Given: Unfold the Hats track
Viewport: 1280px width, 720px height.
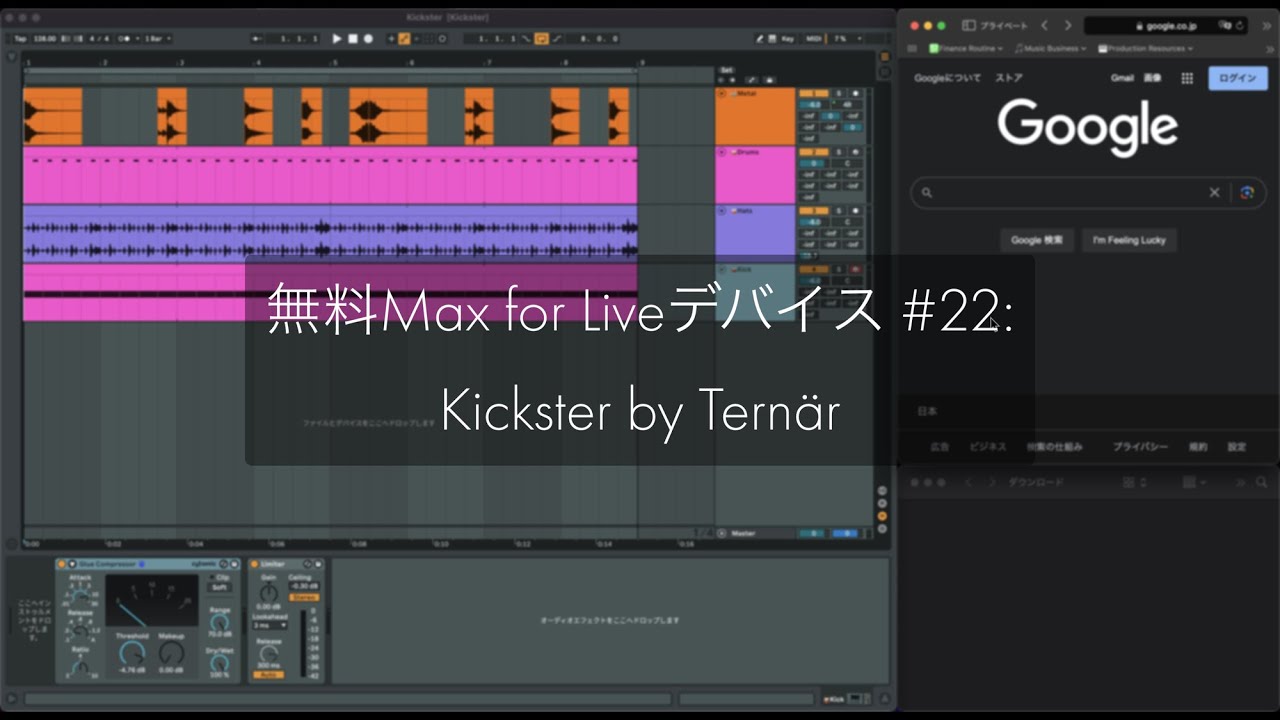Looking at the screenshot, I should click(722, 211).
